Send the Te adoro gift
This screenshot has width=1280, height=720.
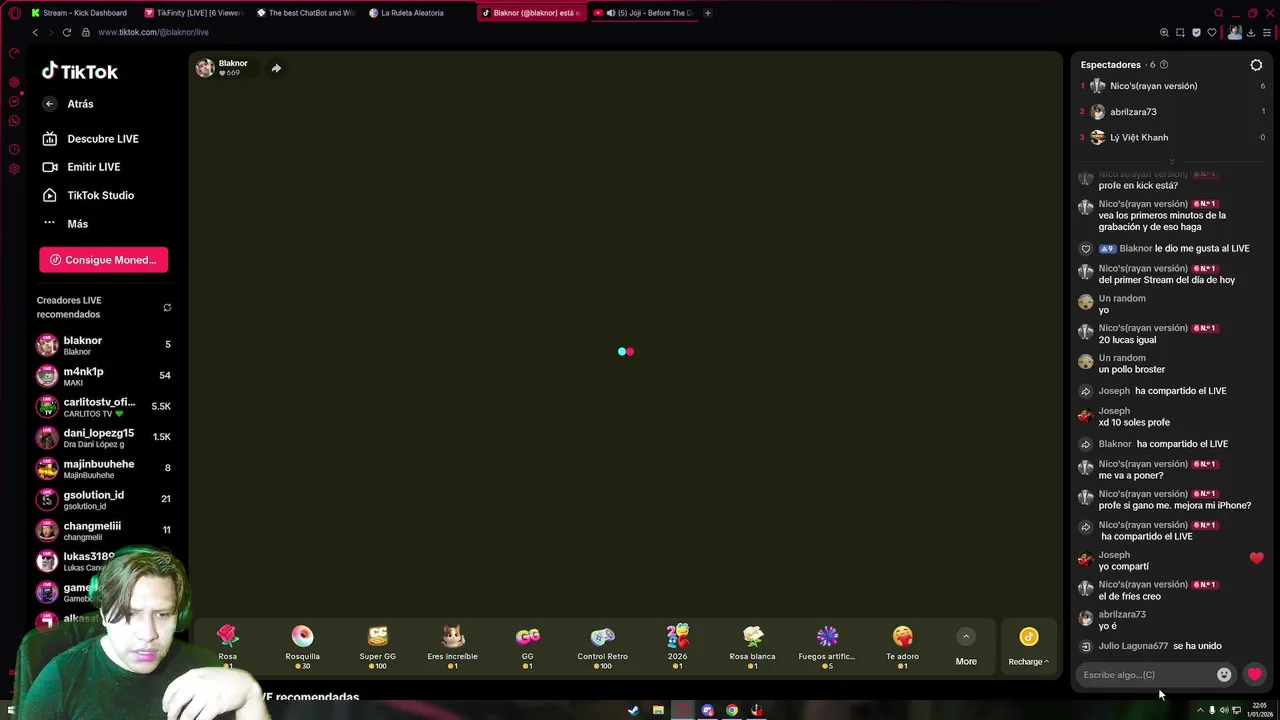(902, 647)
